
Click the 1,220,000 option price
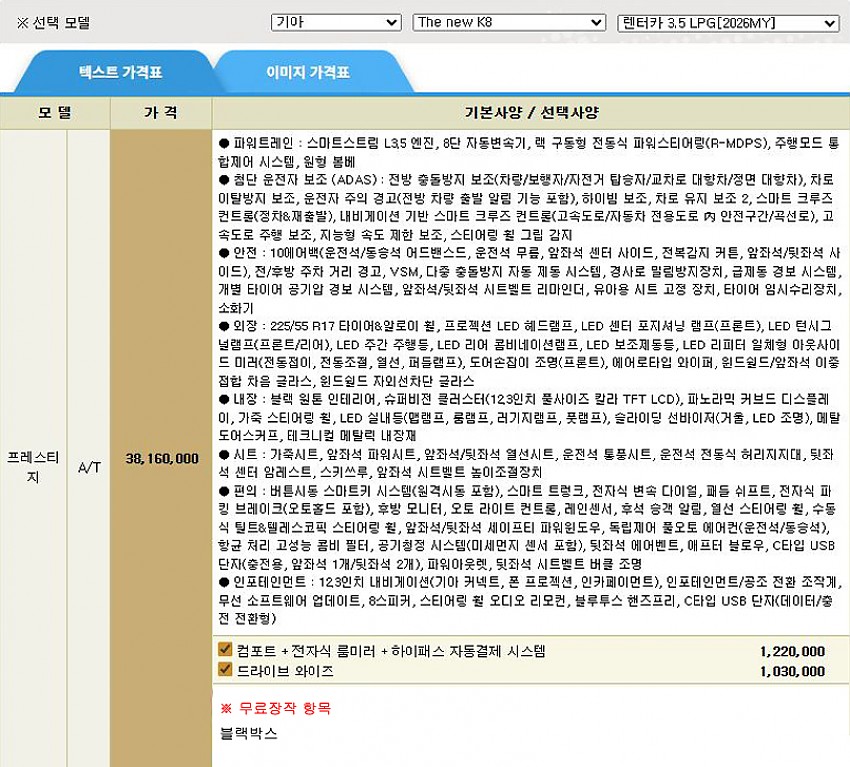pyautogui.click(x=792, y=651)
